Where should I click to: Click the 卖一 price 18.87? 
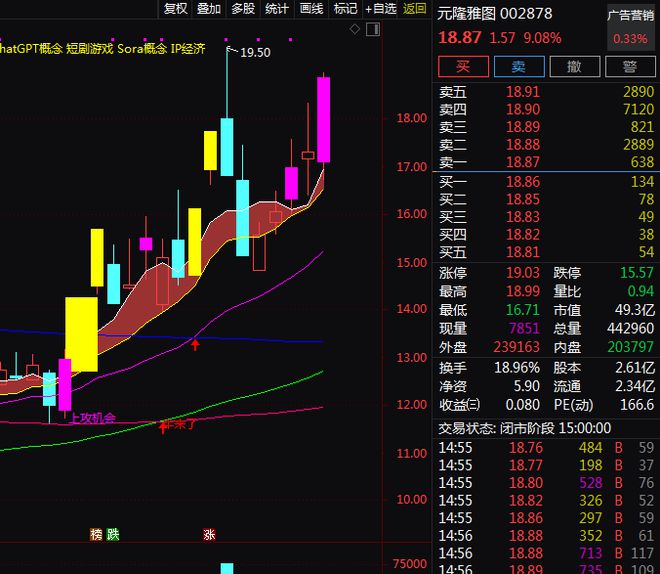[x=523, y=162]
